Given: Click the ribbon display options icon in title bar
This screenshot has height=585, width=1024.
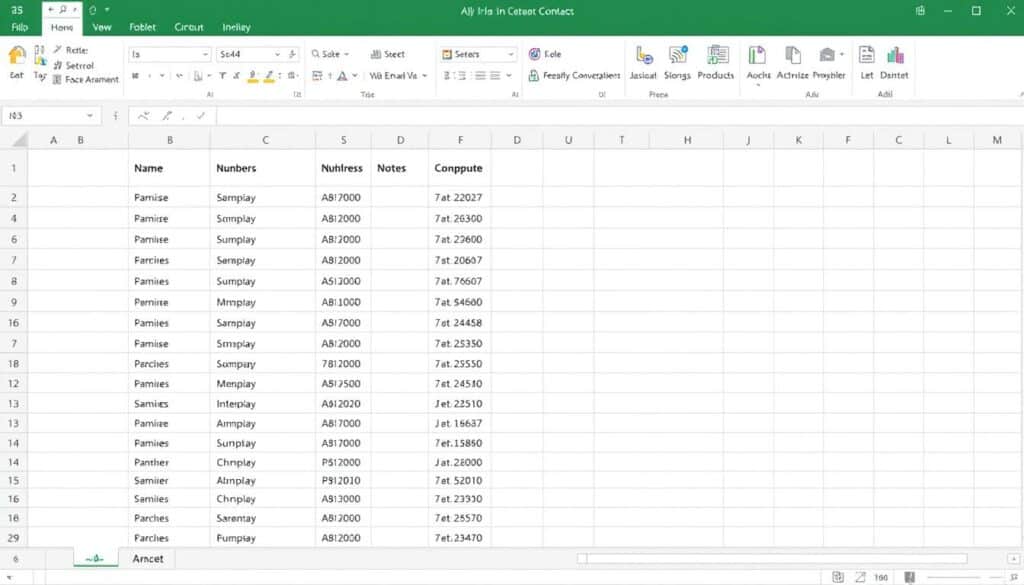Looking at the screenshot, I should click(920, 10).
